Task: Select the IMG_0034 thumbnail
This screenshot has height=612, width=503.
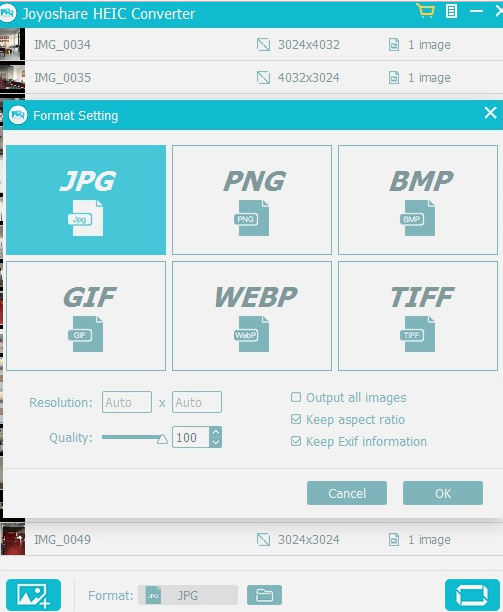Action: 12,44
